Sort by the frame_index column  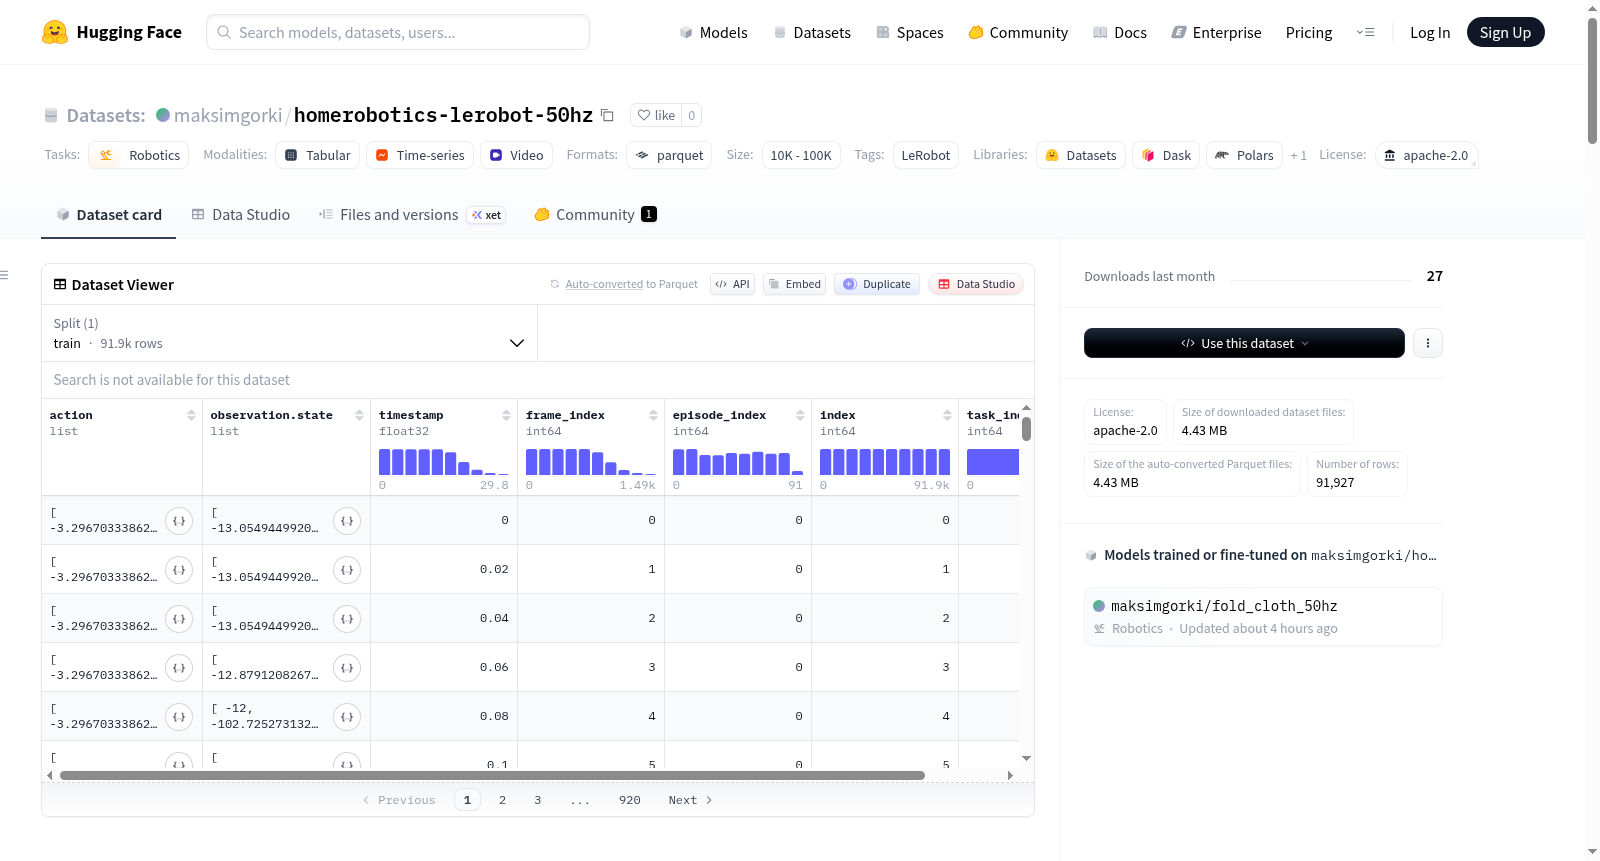[653, 415]
